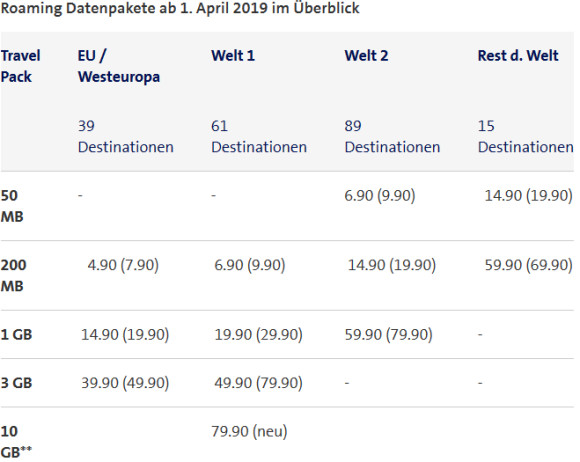Click the Welt 2 column header
Viewport: 580px width, 462px height.
coord(366,56)
